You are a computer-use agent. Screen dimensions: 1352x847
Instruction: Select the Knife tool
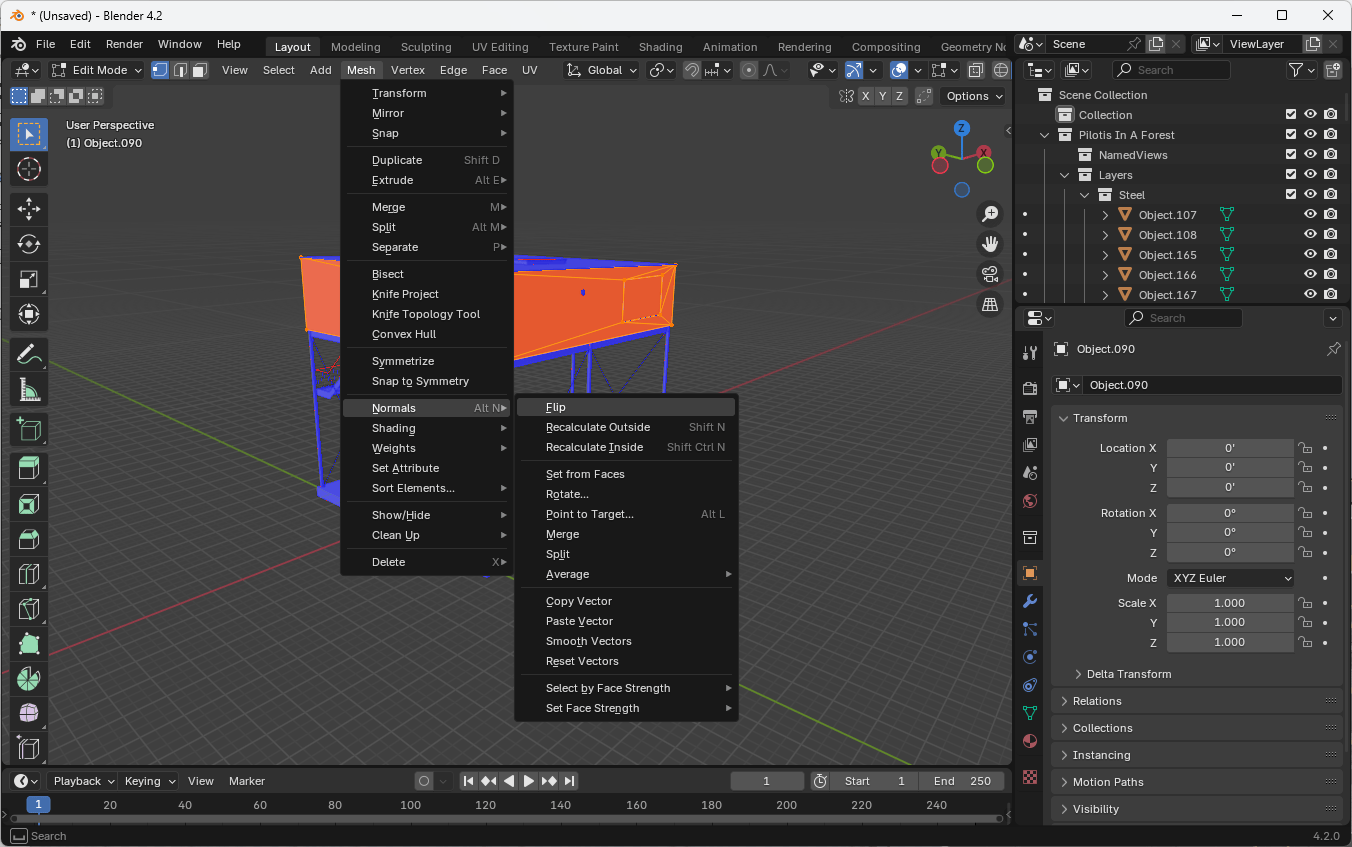click(x=29, y=609)
